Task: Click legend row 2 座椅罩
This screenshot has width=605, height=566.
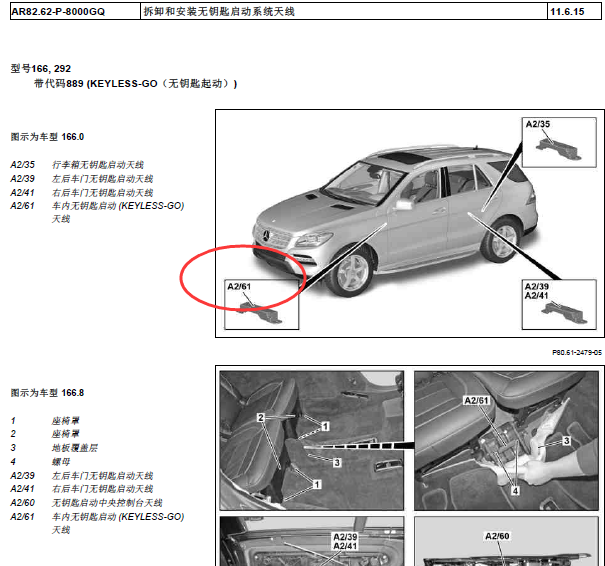Action: (x=45, y=434)
